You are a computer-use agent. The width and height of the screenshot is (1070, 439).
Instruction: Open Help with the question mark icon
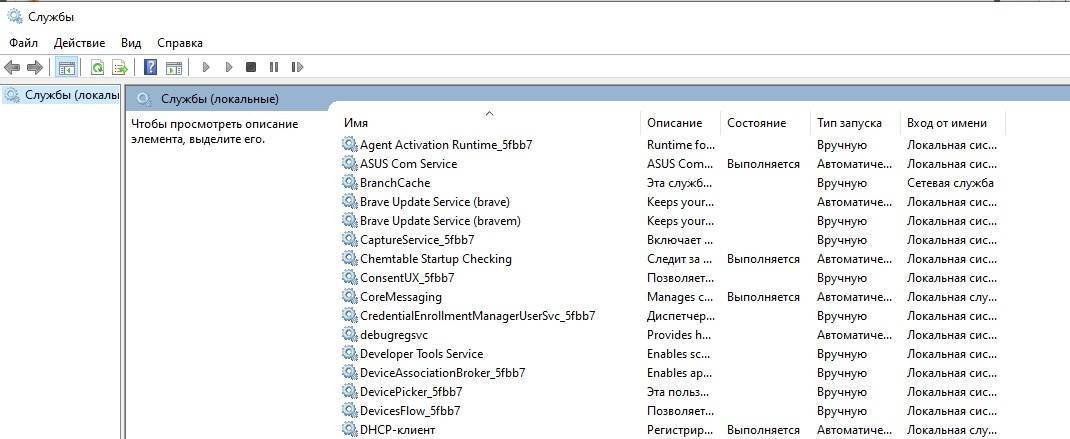click(x=151, y=67)
